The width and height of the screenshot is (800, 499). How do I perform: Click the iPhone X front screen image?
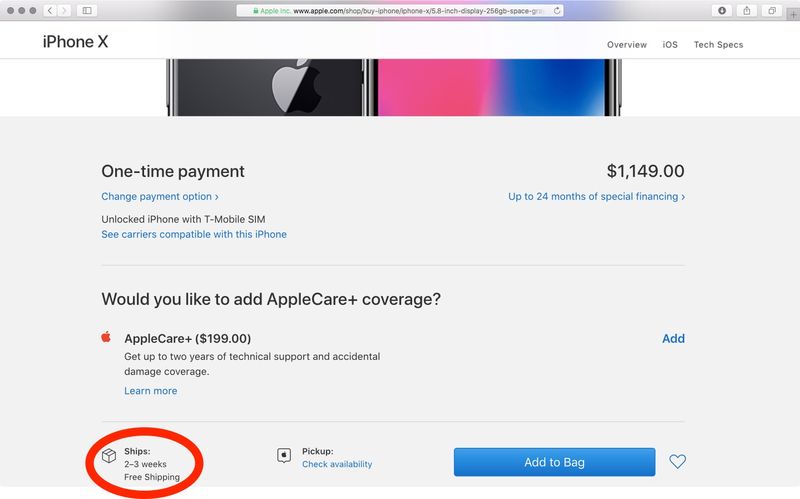(x=494, y=87)
